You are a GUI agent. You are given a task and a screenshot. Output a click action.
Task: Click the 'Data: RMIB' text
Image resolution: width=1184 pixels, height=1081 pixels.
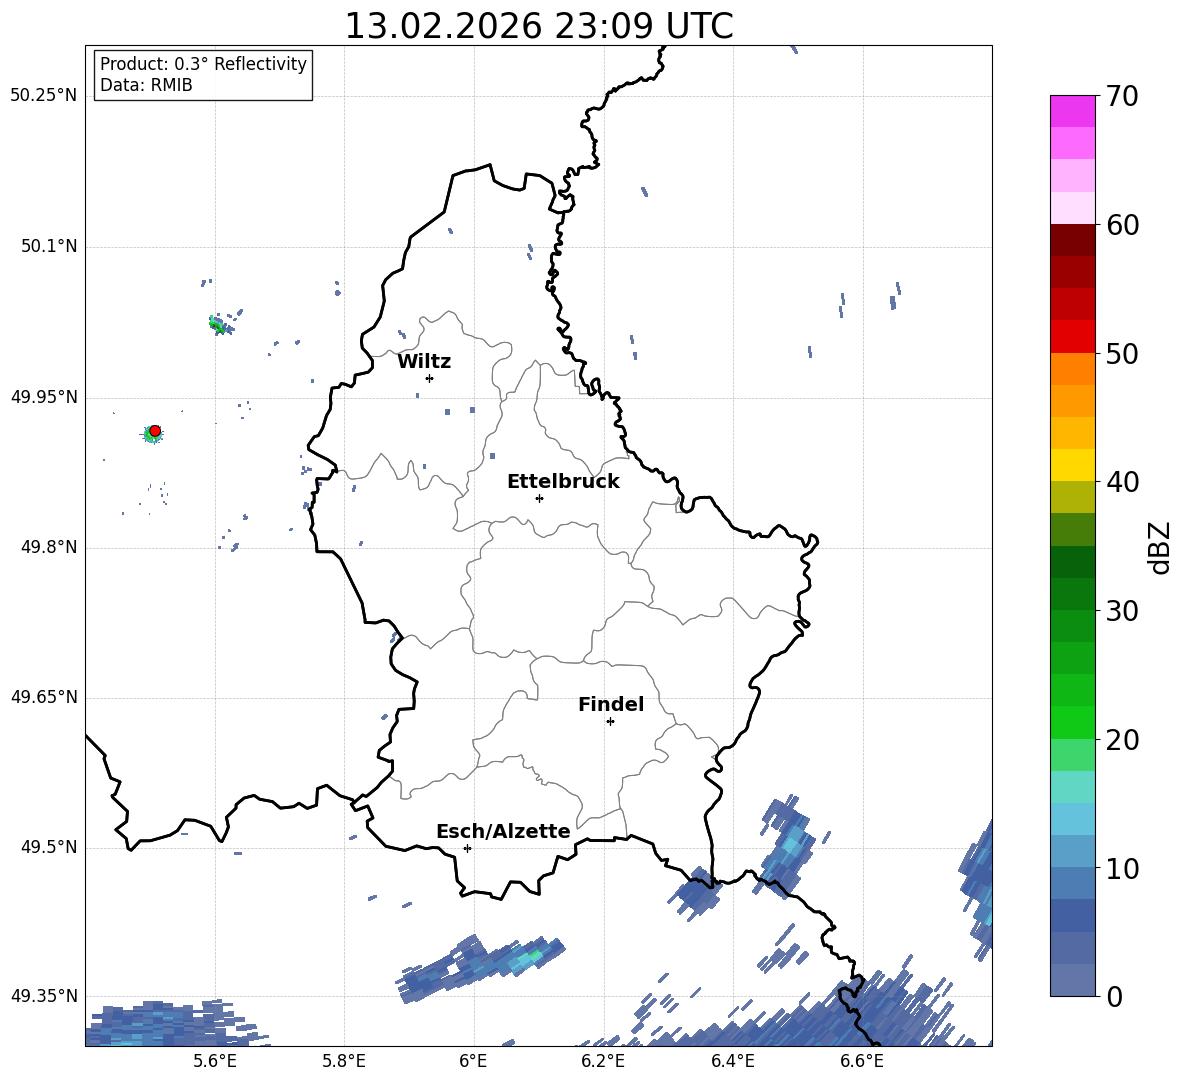[146, 85]
